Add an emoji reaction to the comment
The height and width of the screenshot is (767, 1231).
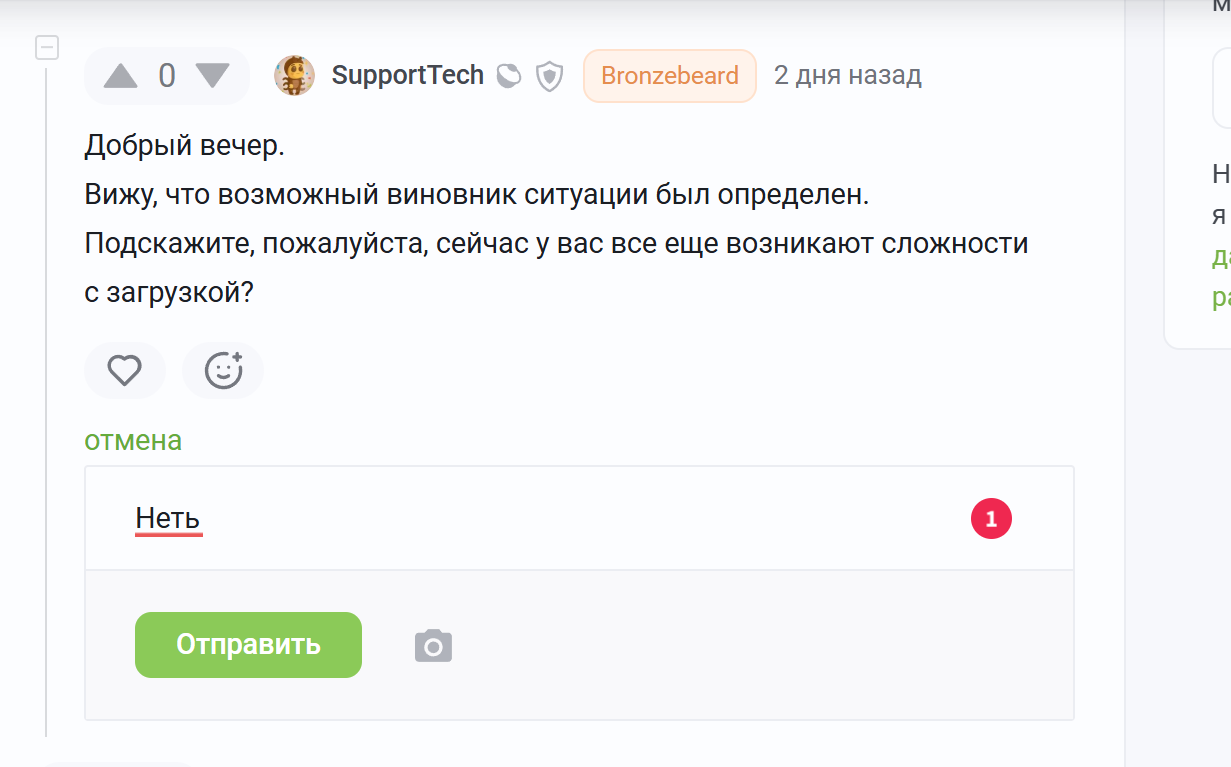223,371
